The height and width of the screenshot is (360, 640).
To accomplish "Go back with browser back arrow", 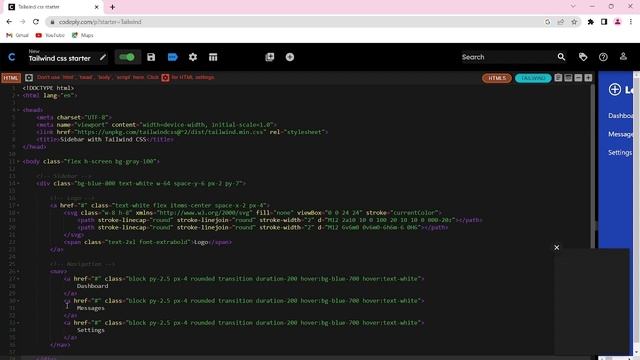I will tap(9, 22).
